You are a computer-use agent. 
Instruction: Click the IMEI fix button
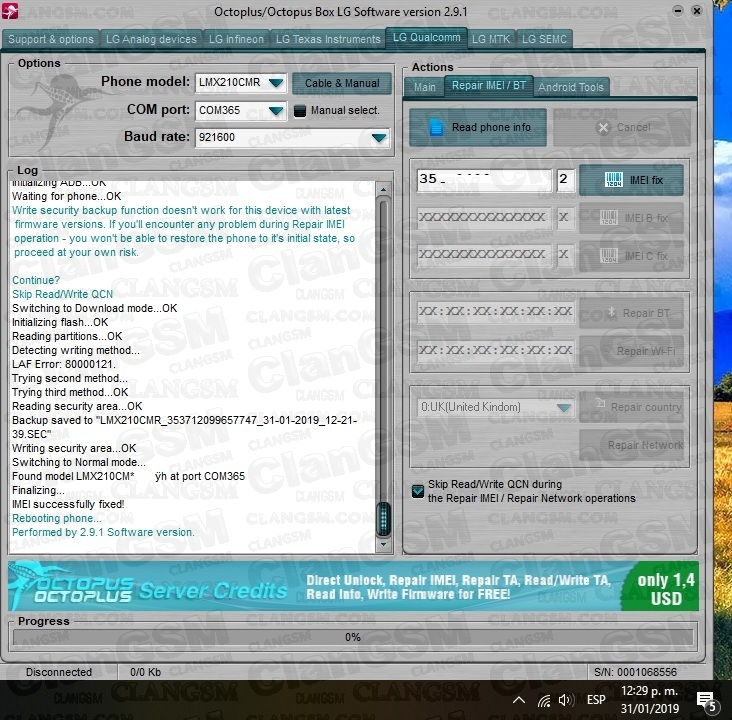pyautogui.click(x=631, y=180)
